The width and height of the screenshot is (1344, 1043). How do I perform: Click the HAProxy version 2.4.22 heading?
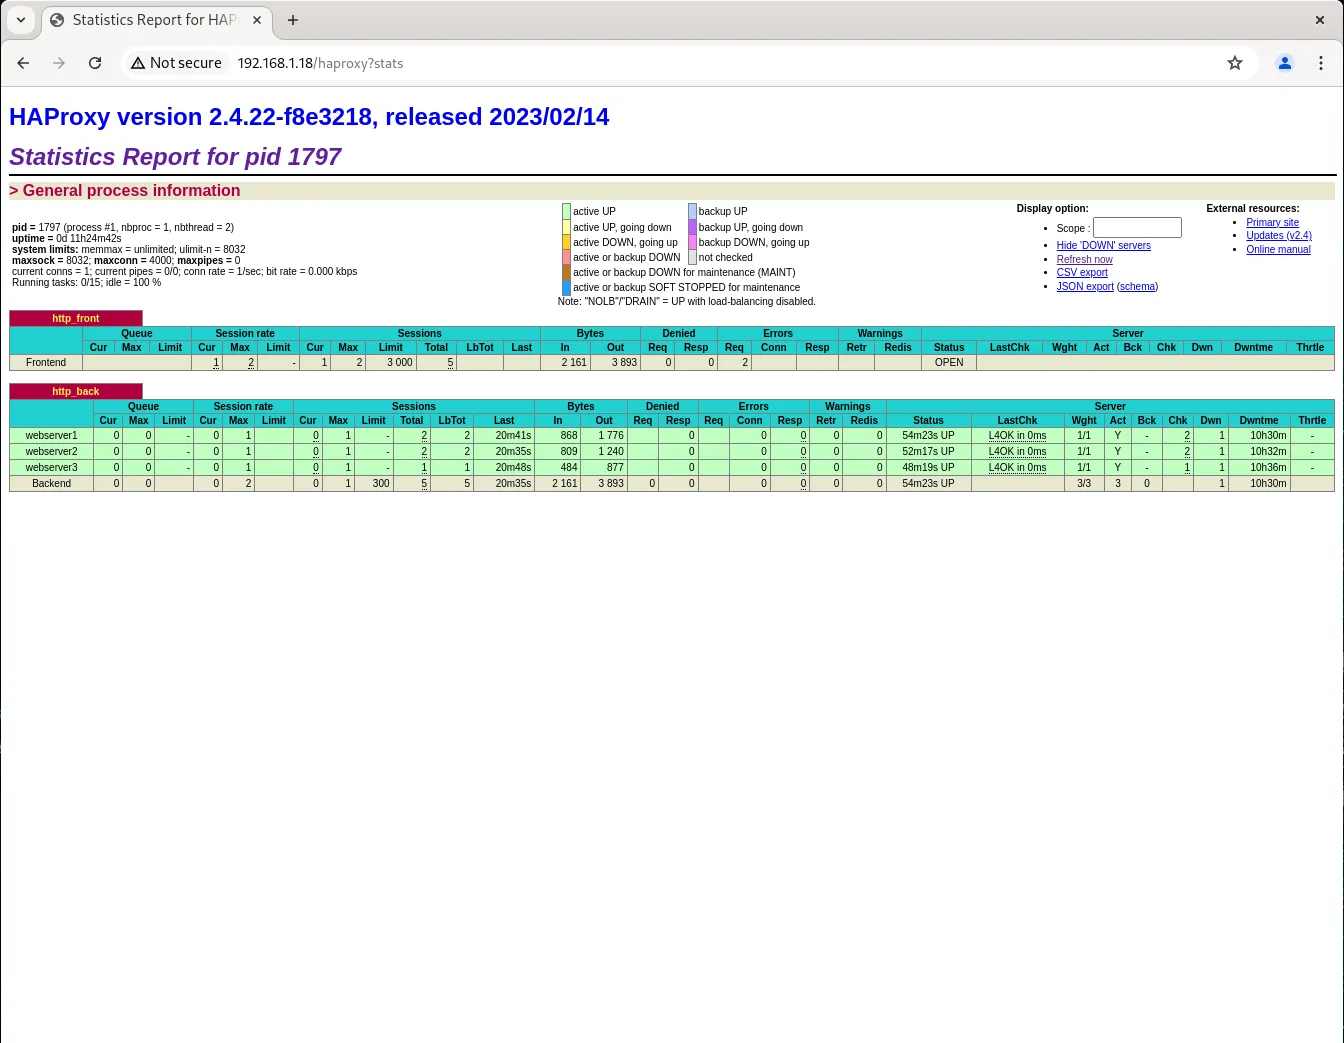coord(309,117)
